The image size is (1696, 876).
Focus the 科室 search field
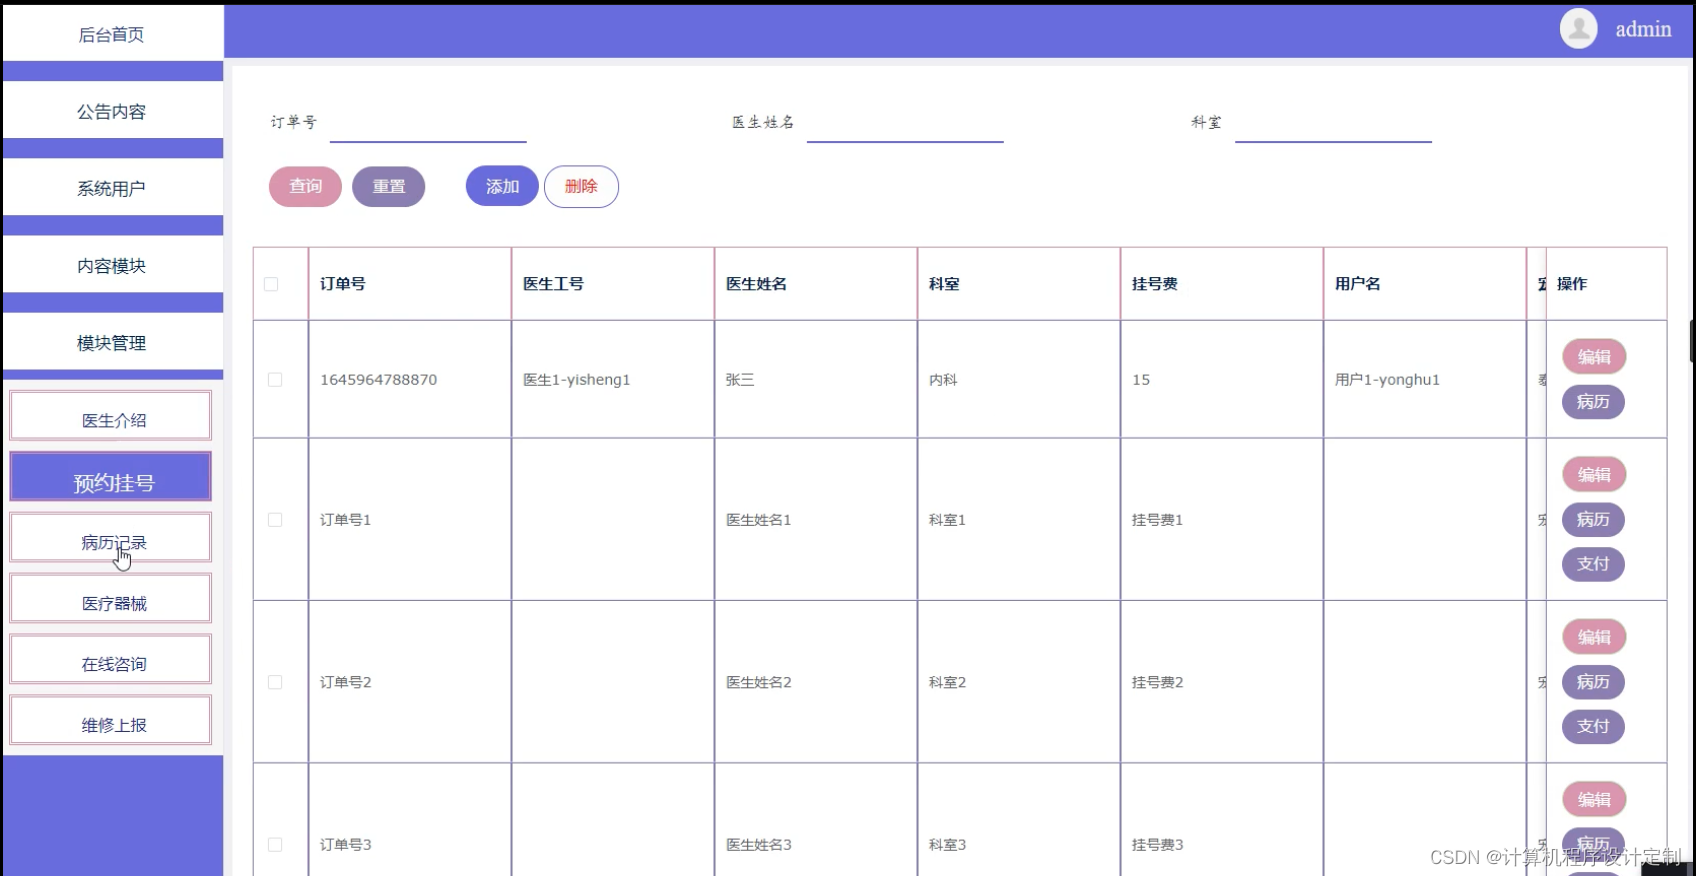(x=1333, y=123)
